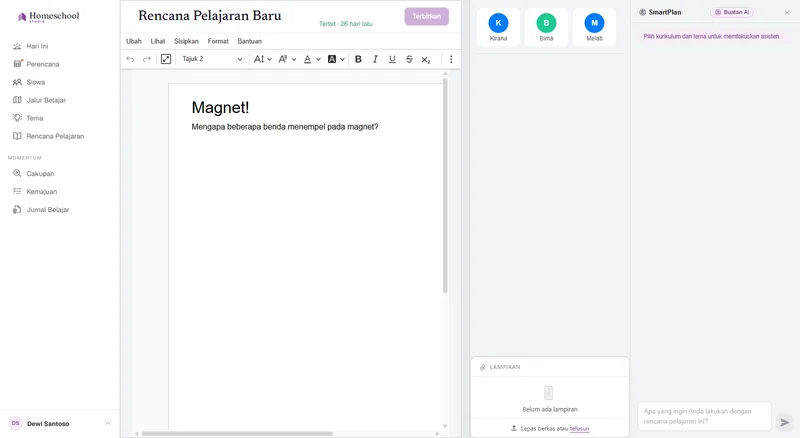The width and height of the screenshot is (800, 438).
Task: Toggle subscript formatting
Action: pyautogui.click(x=426, y=59)
